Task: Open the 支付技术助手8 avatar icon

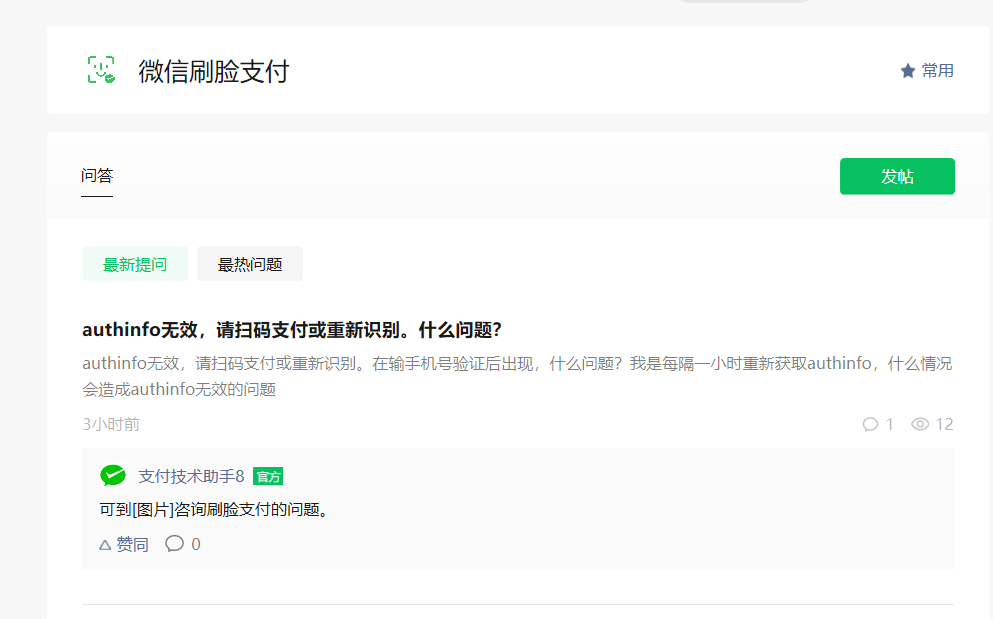Action: click(113, 475)
